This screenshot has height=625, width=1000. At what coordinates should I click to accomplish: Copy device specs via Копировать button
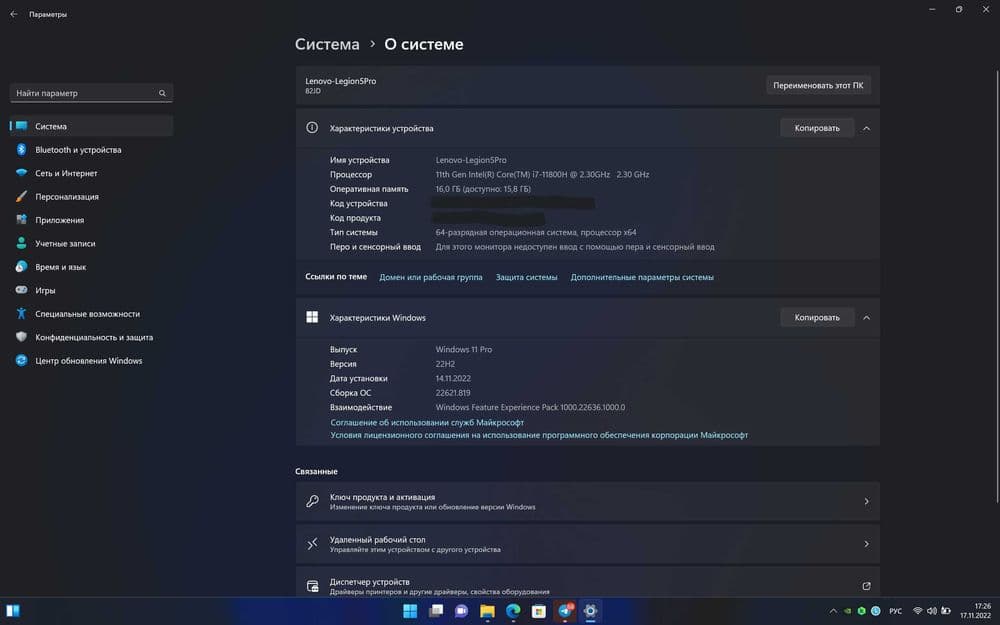pos(817,128)
